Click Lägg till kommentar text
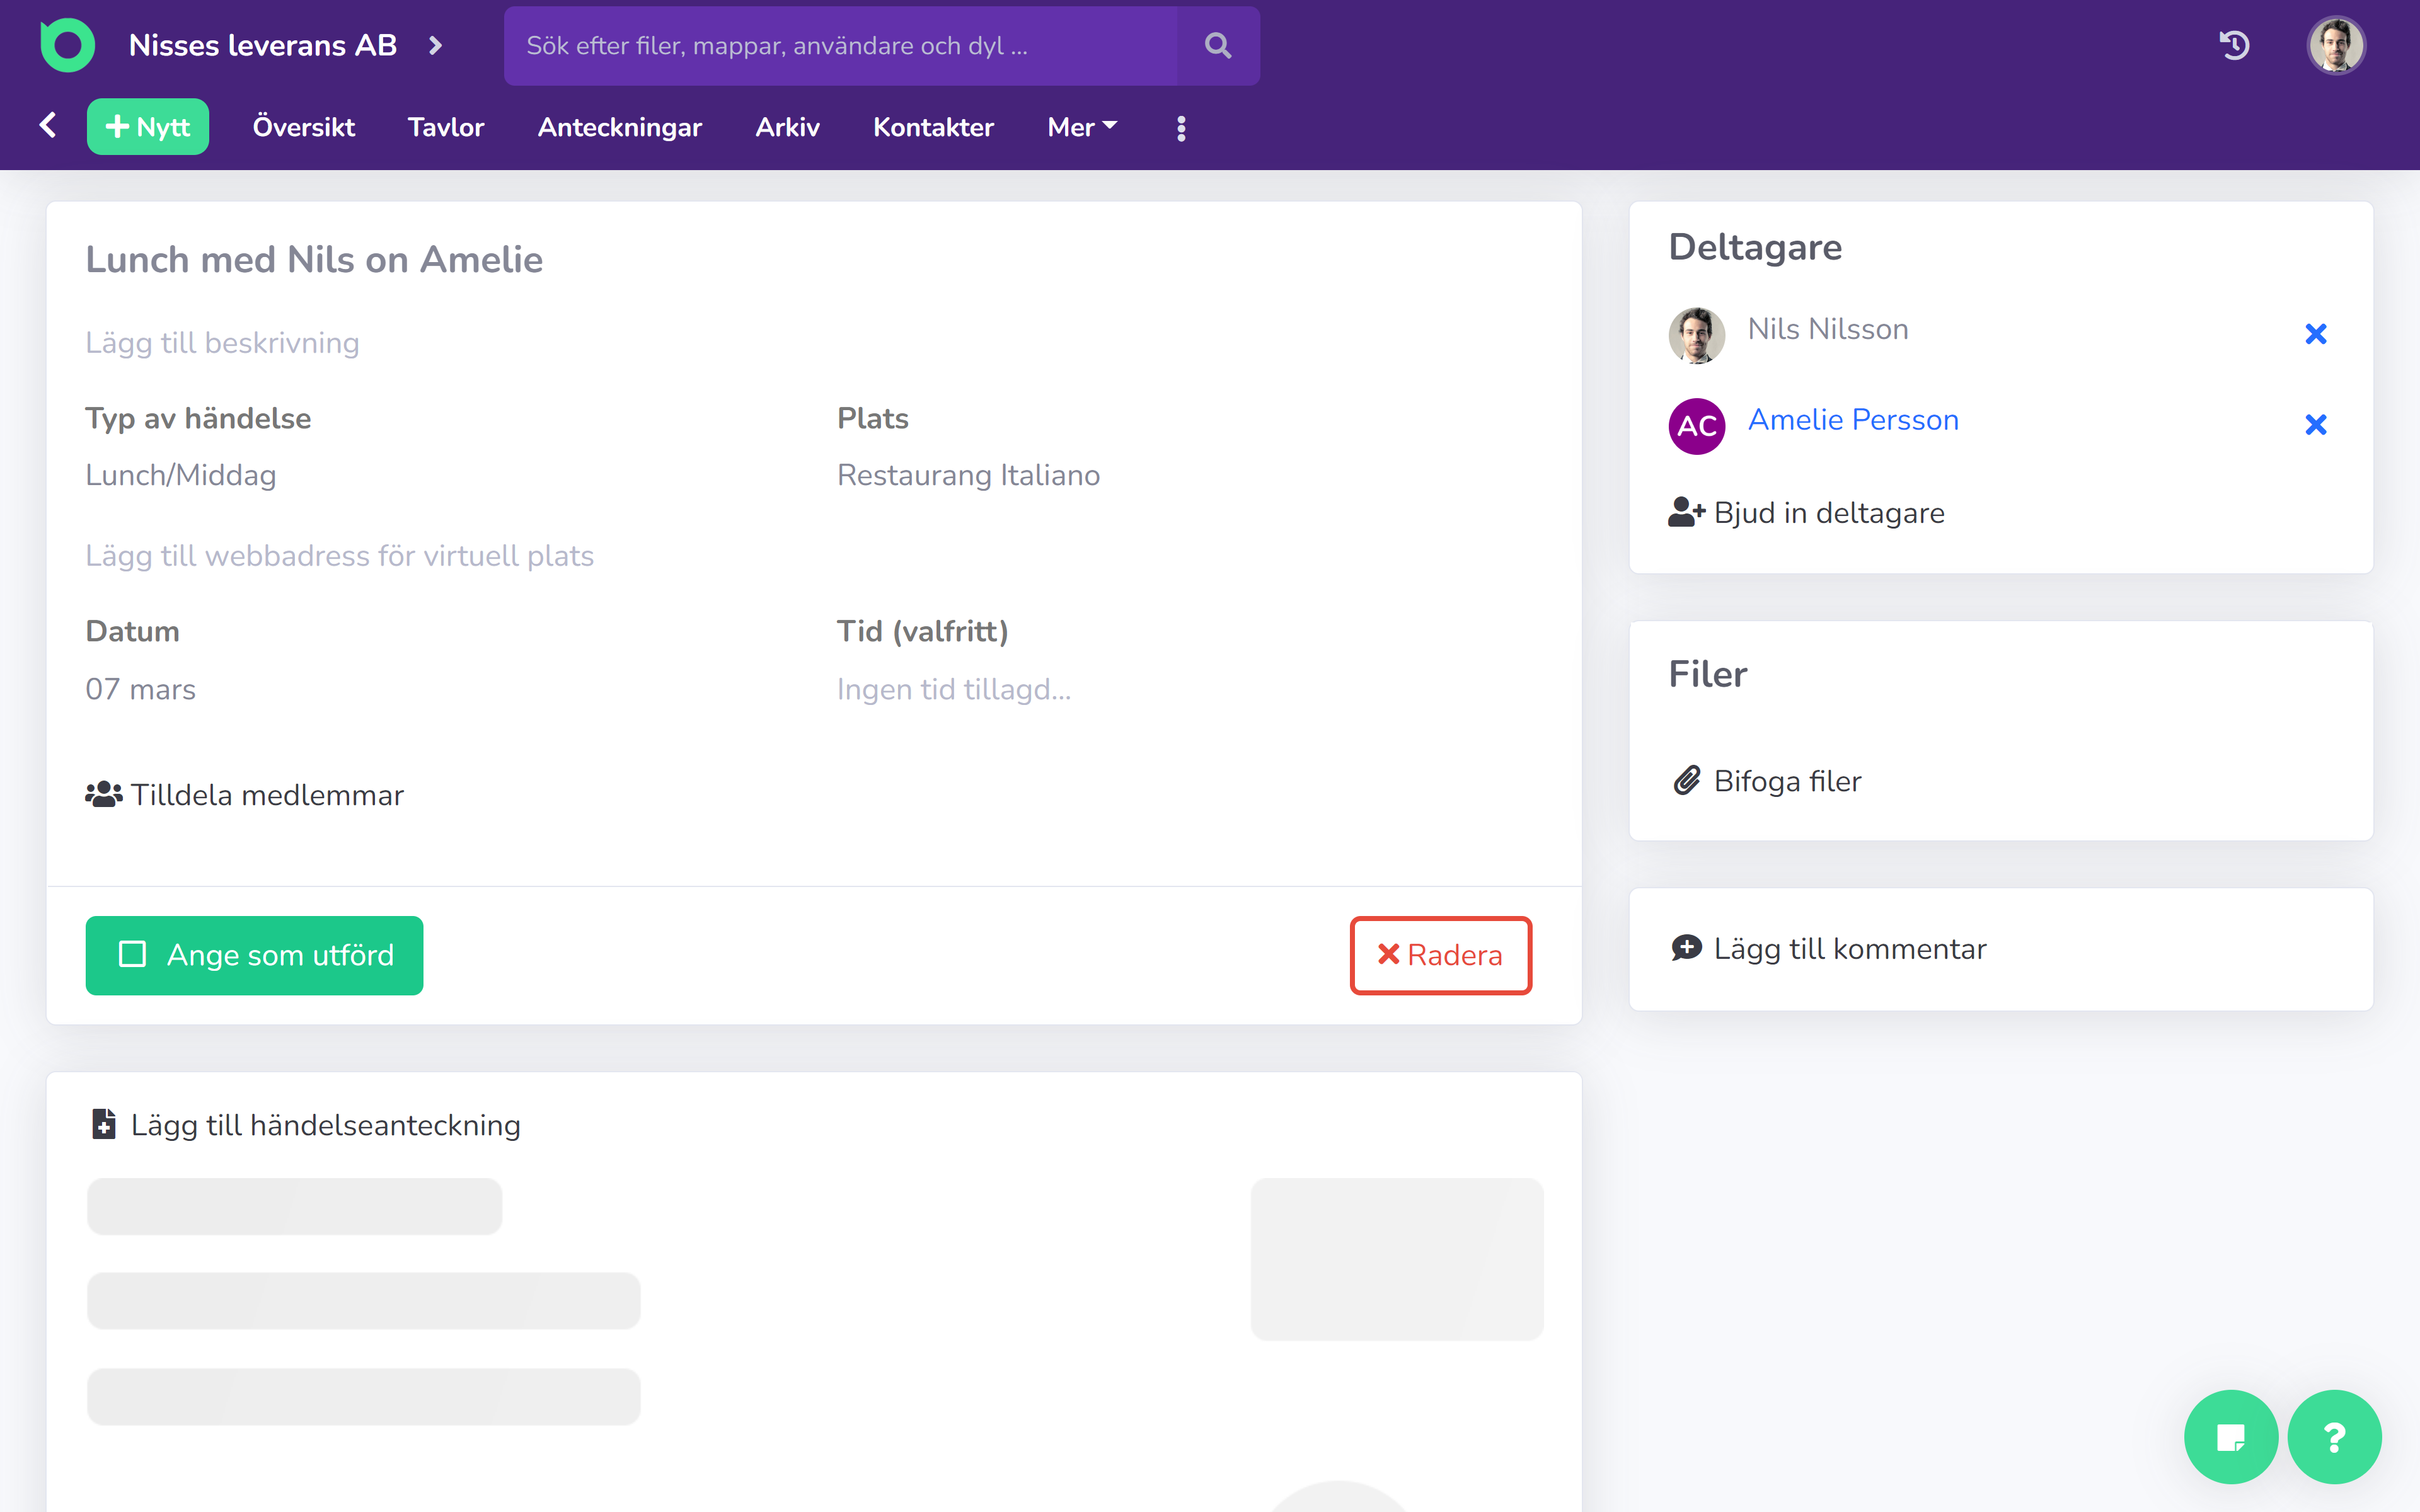The width and height of the screenshot is (2420, 1512). coord(1850,949)
